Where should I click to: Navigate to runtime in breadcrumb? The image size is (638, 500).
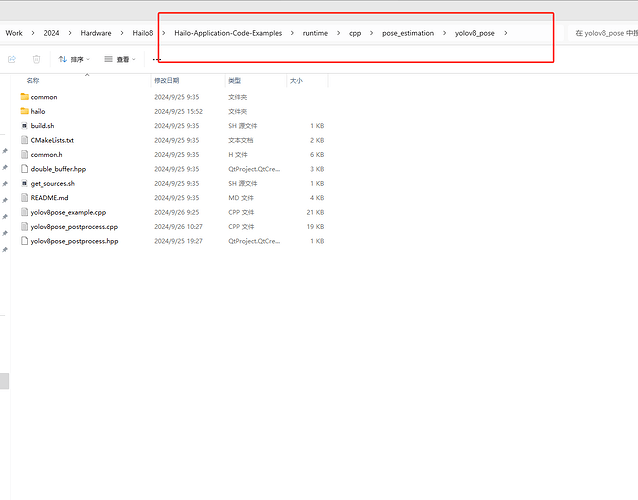coord(315,33)
